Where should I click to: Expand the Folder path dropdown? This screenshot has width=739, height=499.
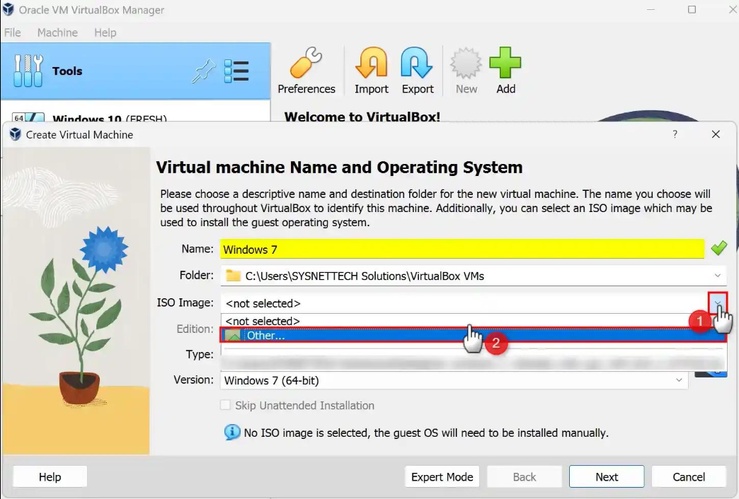(x=717, y=276)
